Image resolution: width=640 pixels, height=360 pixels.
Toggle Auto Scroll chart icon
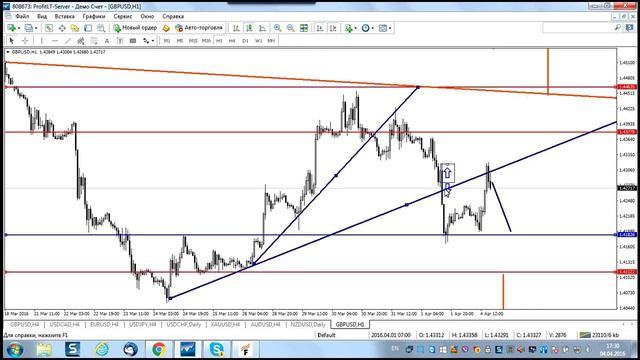pyautogui.click(x=320, y=28)
